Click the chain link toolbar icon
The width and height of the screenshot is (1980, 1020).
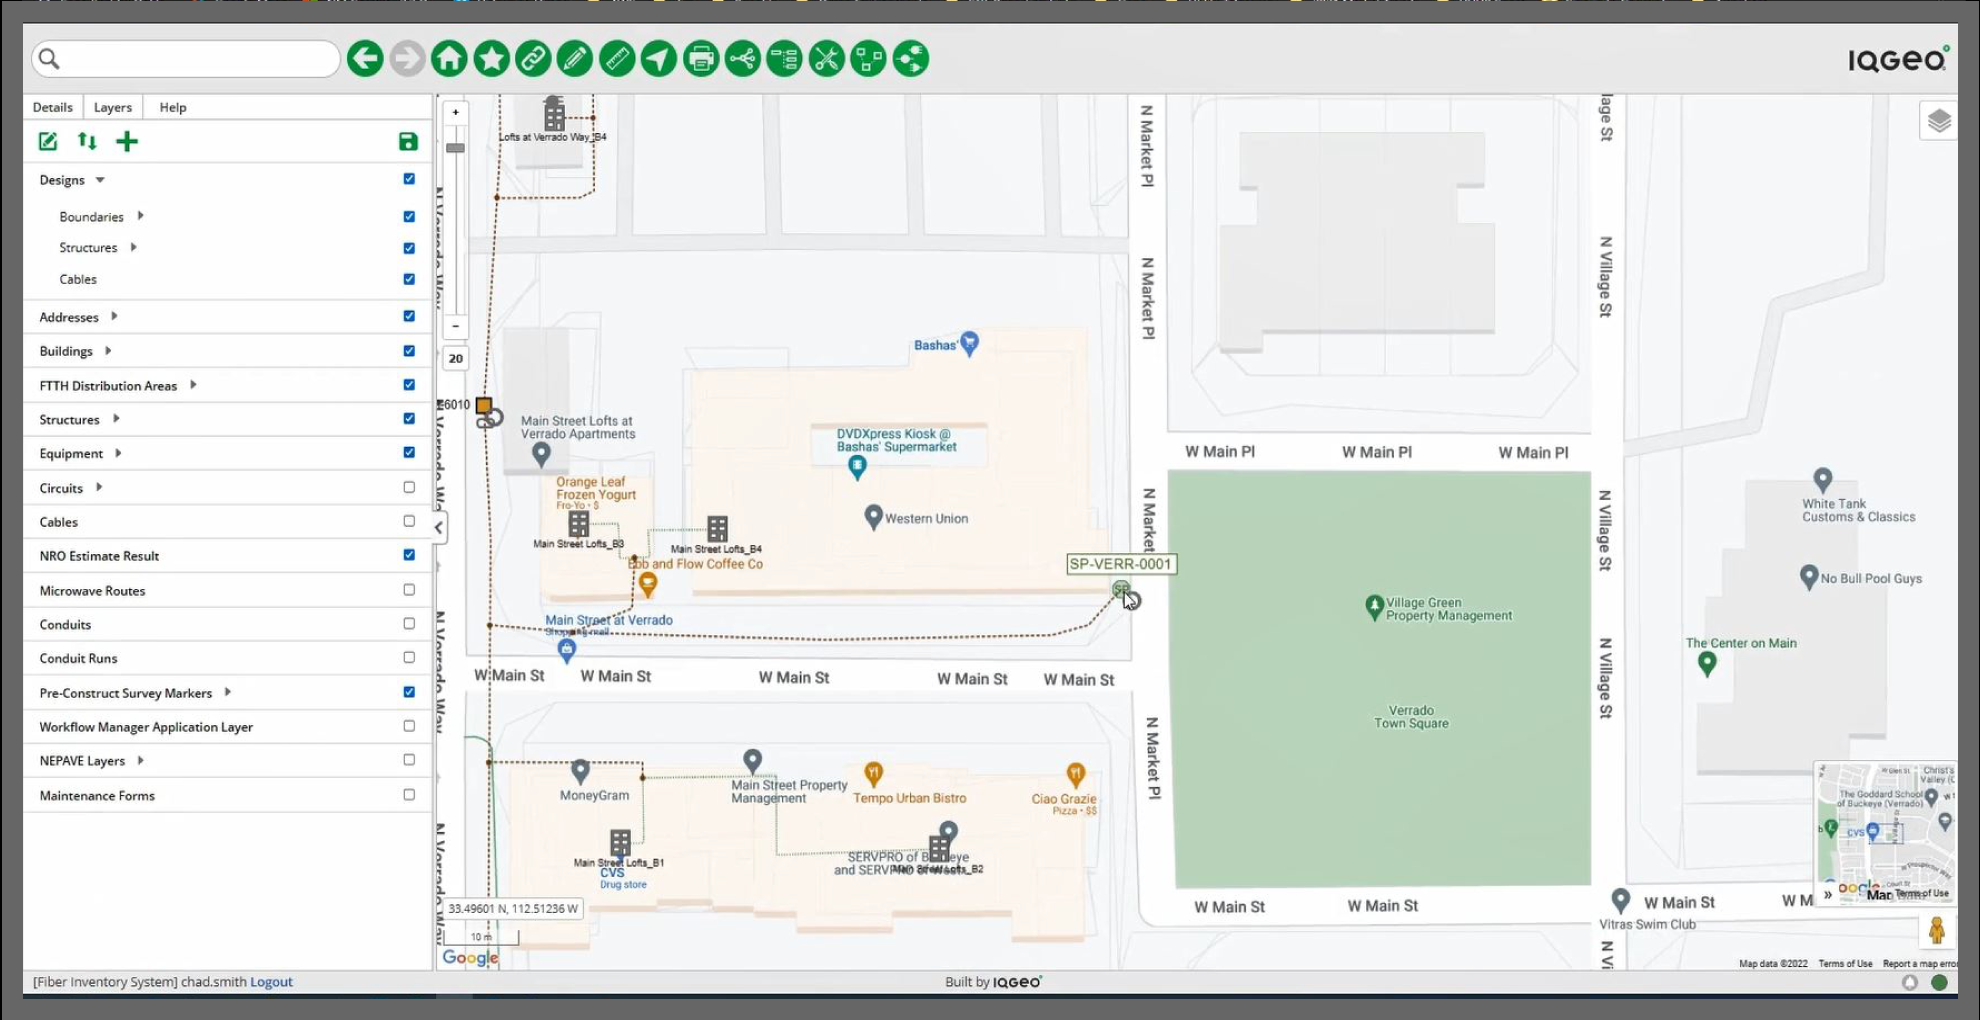click(x=533, y=59)
